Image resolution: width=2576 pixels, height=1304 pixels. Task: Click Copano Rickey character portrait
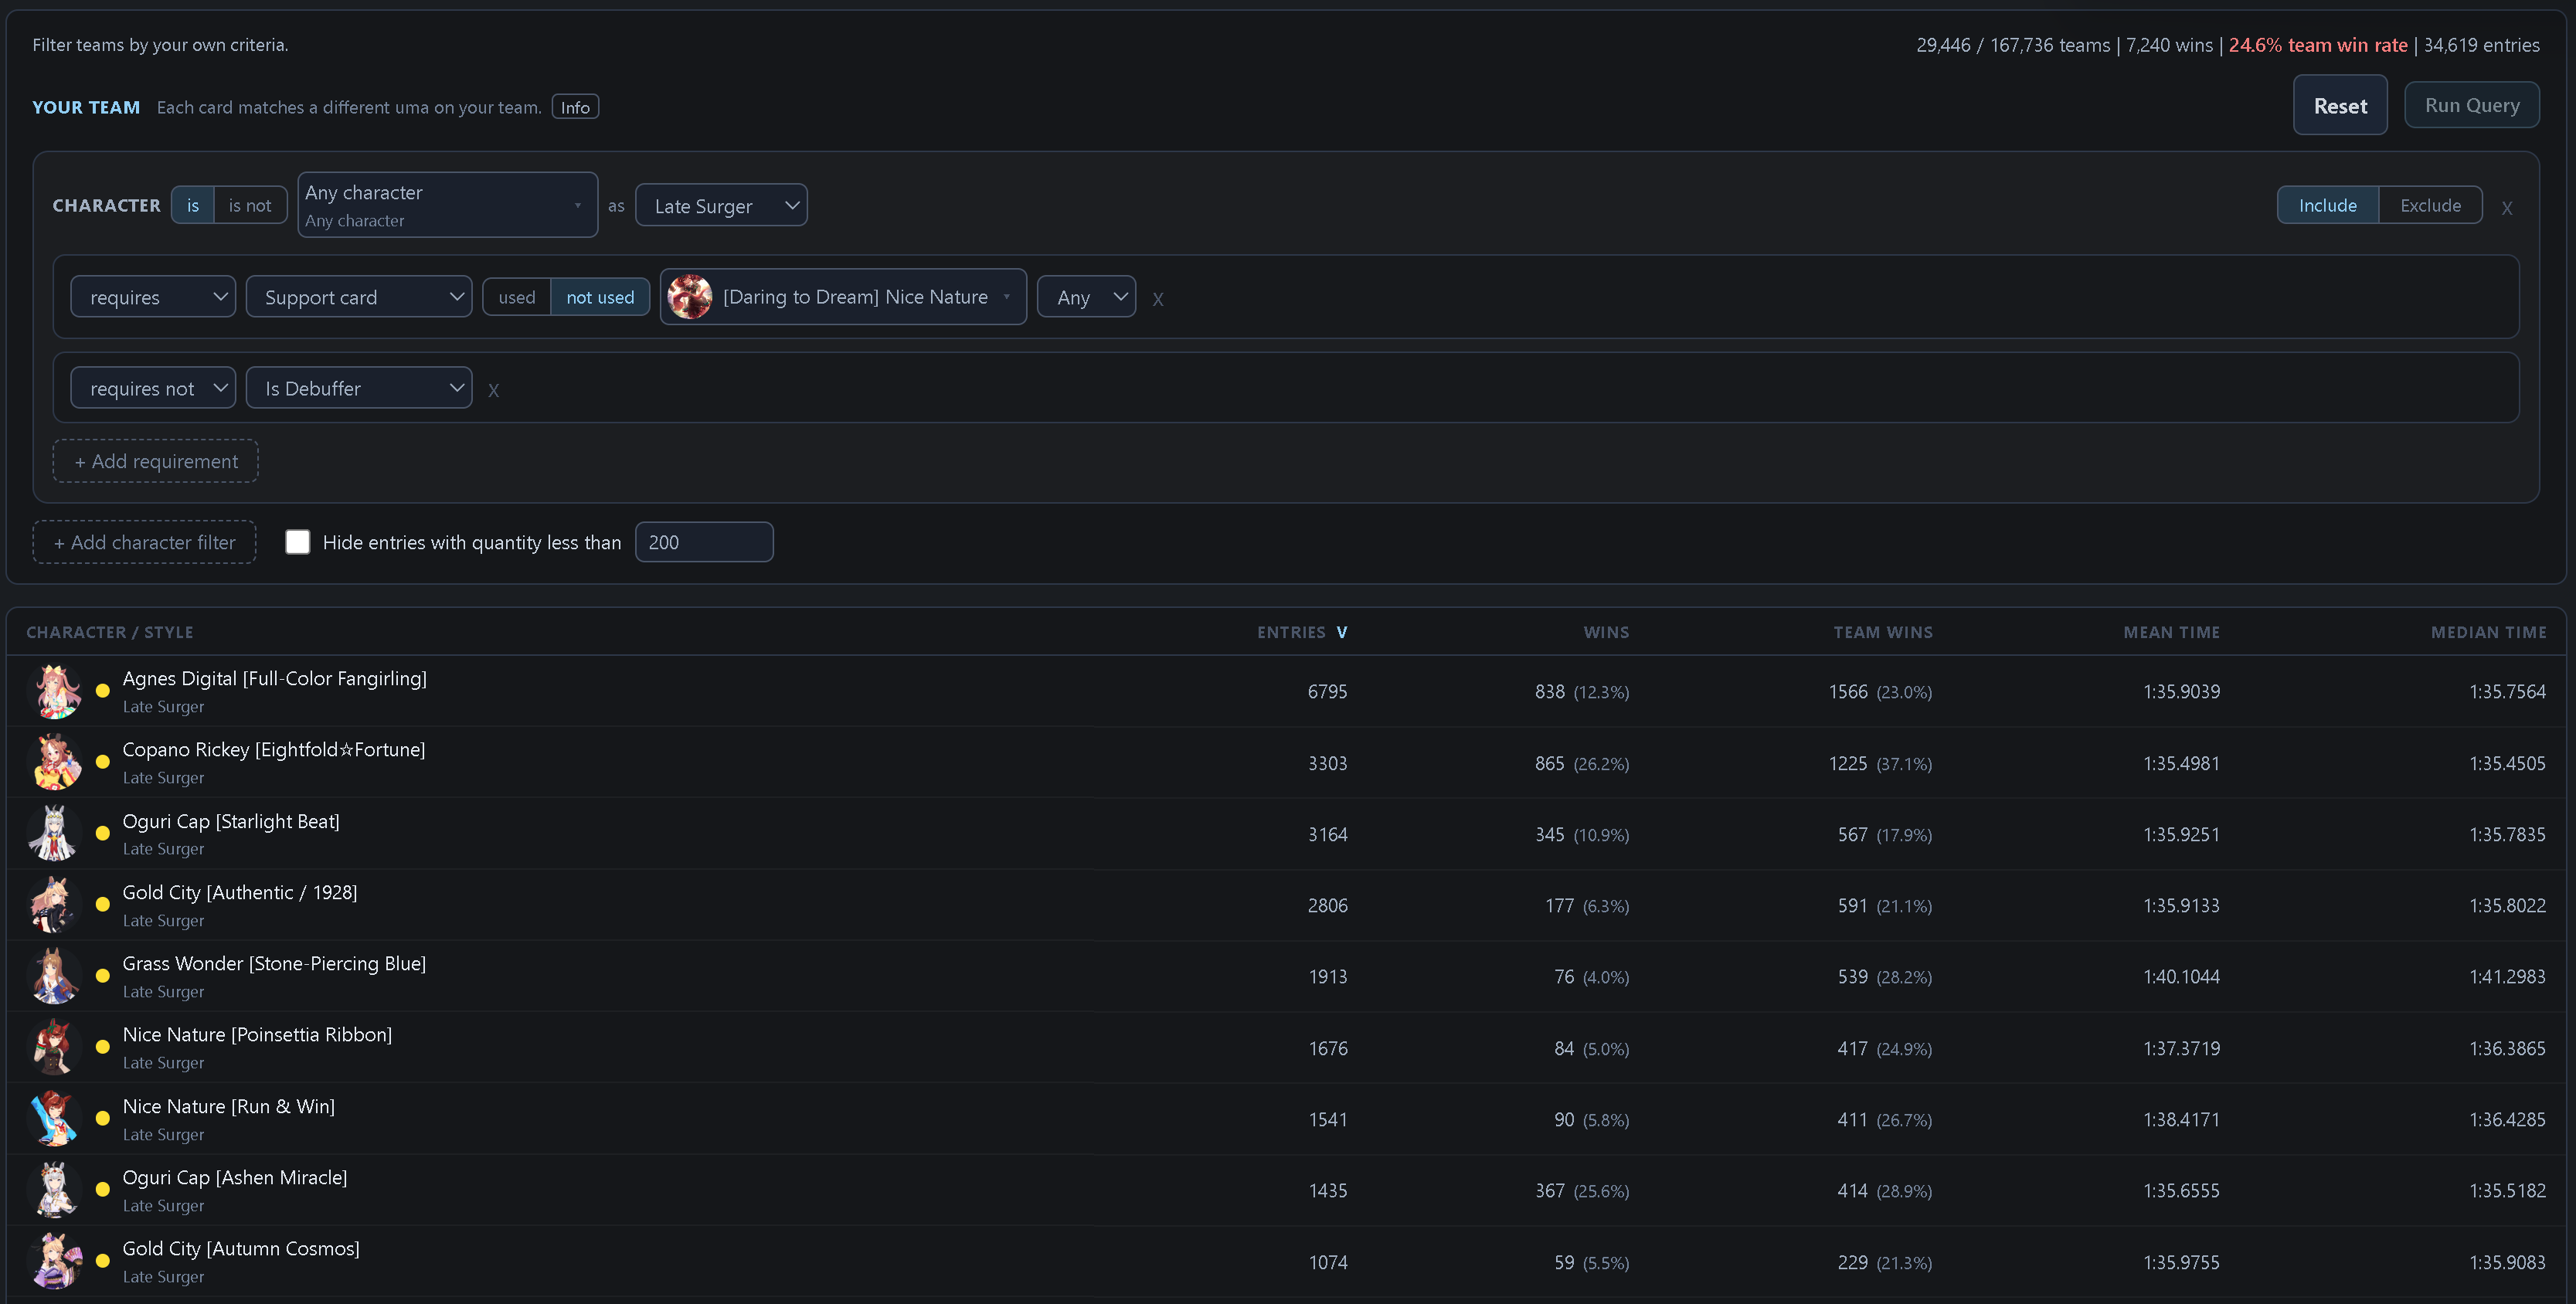56,762
